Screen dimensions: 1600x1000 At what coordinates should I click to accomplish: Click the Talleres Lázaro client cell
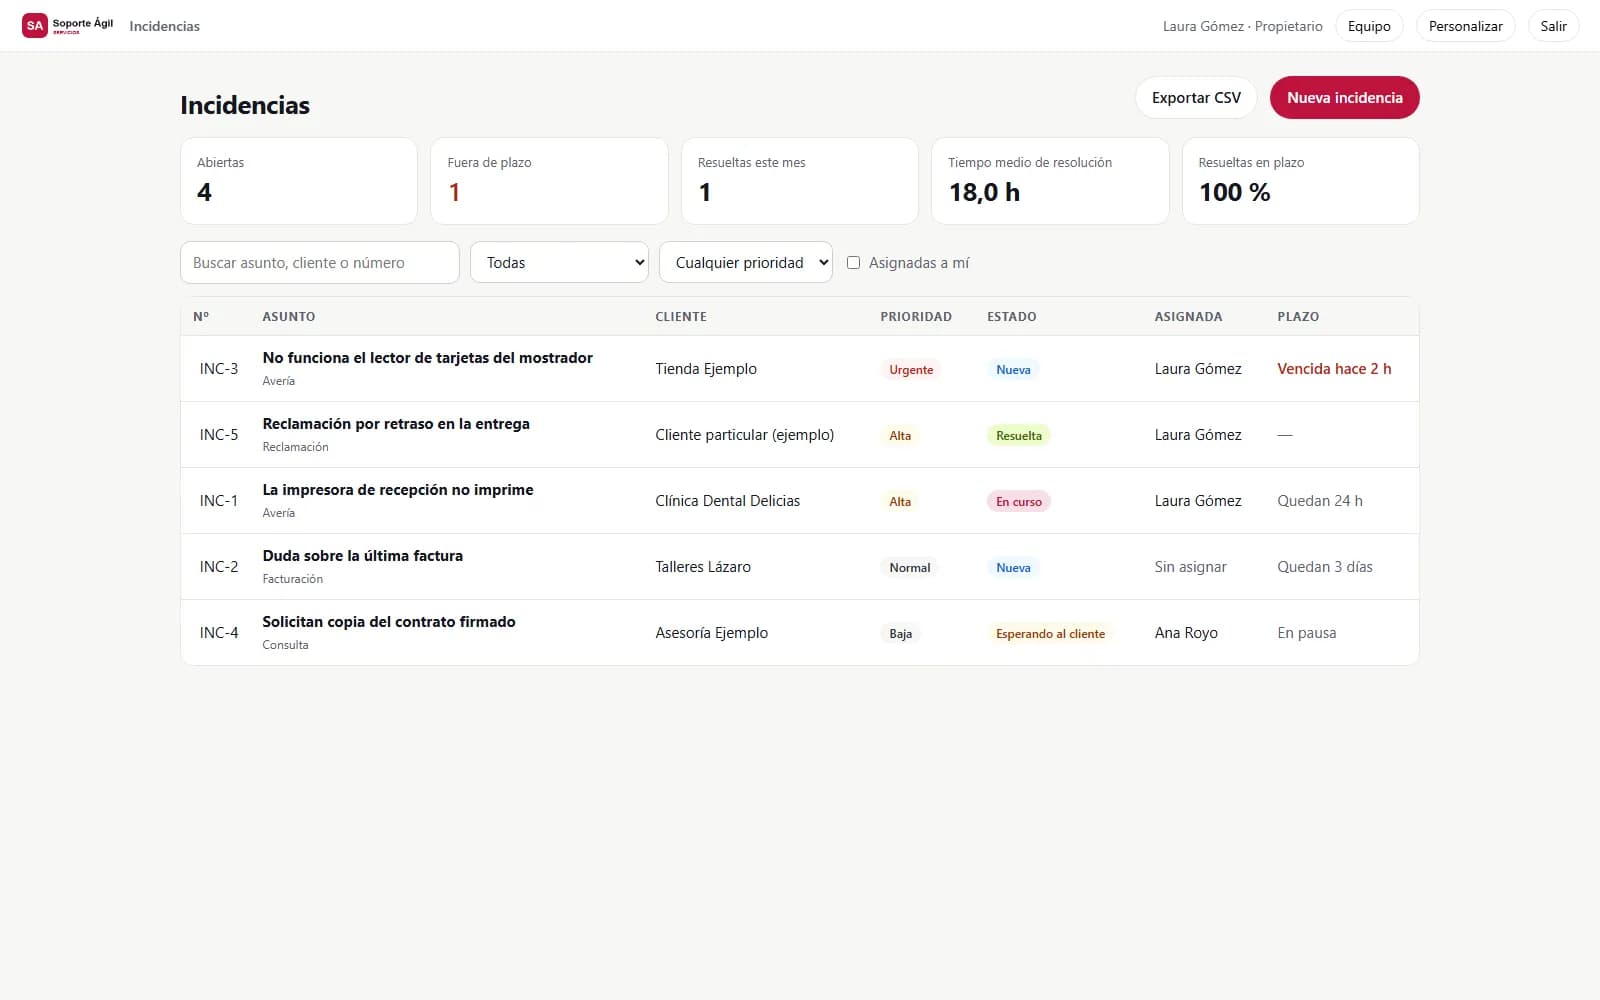703,567
